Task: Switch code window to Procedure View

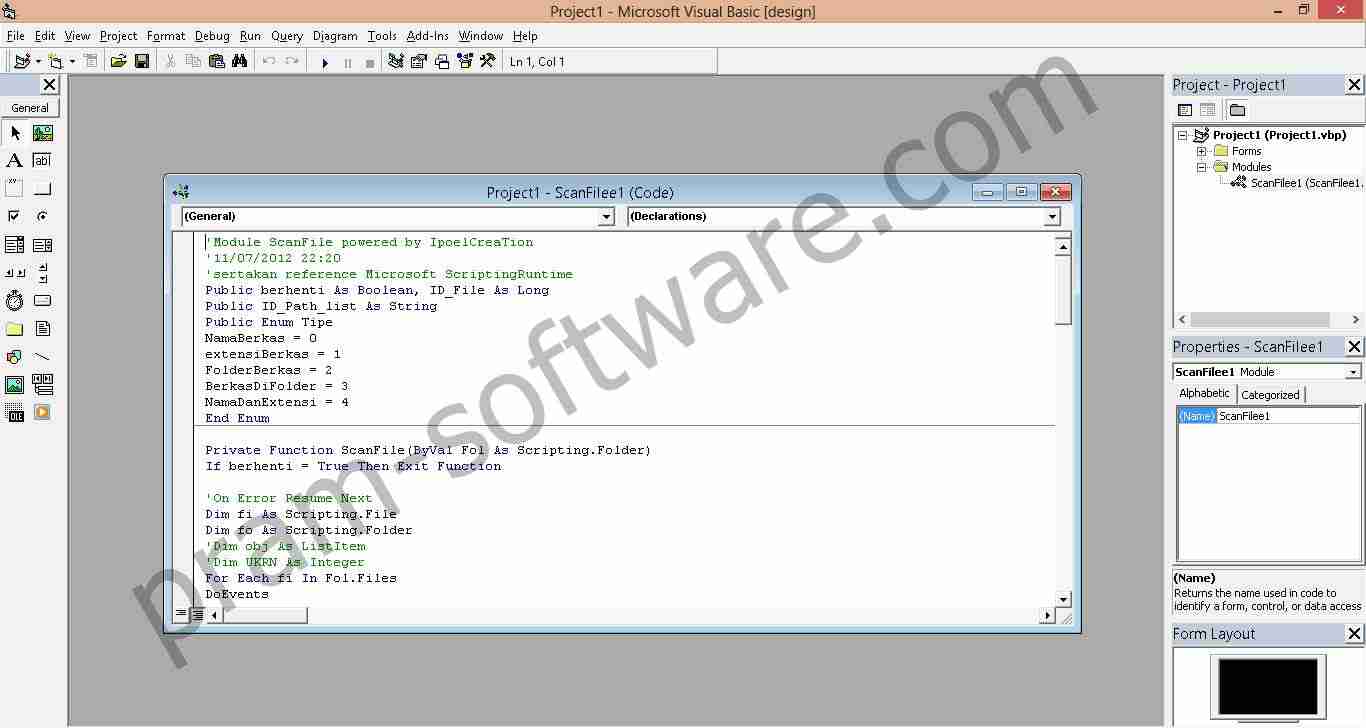Action: pyautogui.click(x=181, y=614)
